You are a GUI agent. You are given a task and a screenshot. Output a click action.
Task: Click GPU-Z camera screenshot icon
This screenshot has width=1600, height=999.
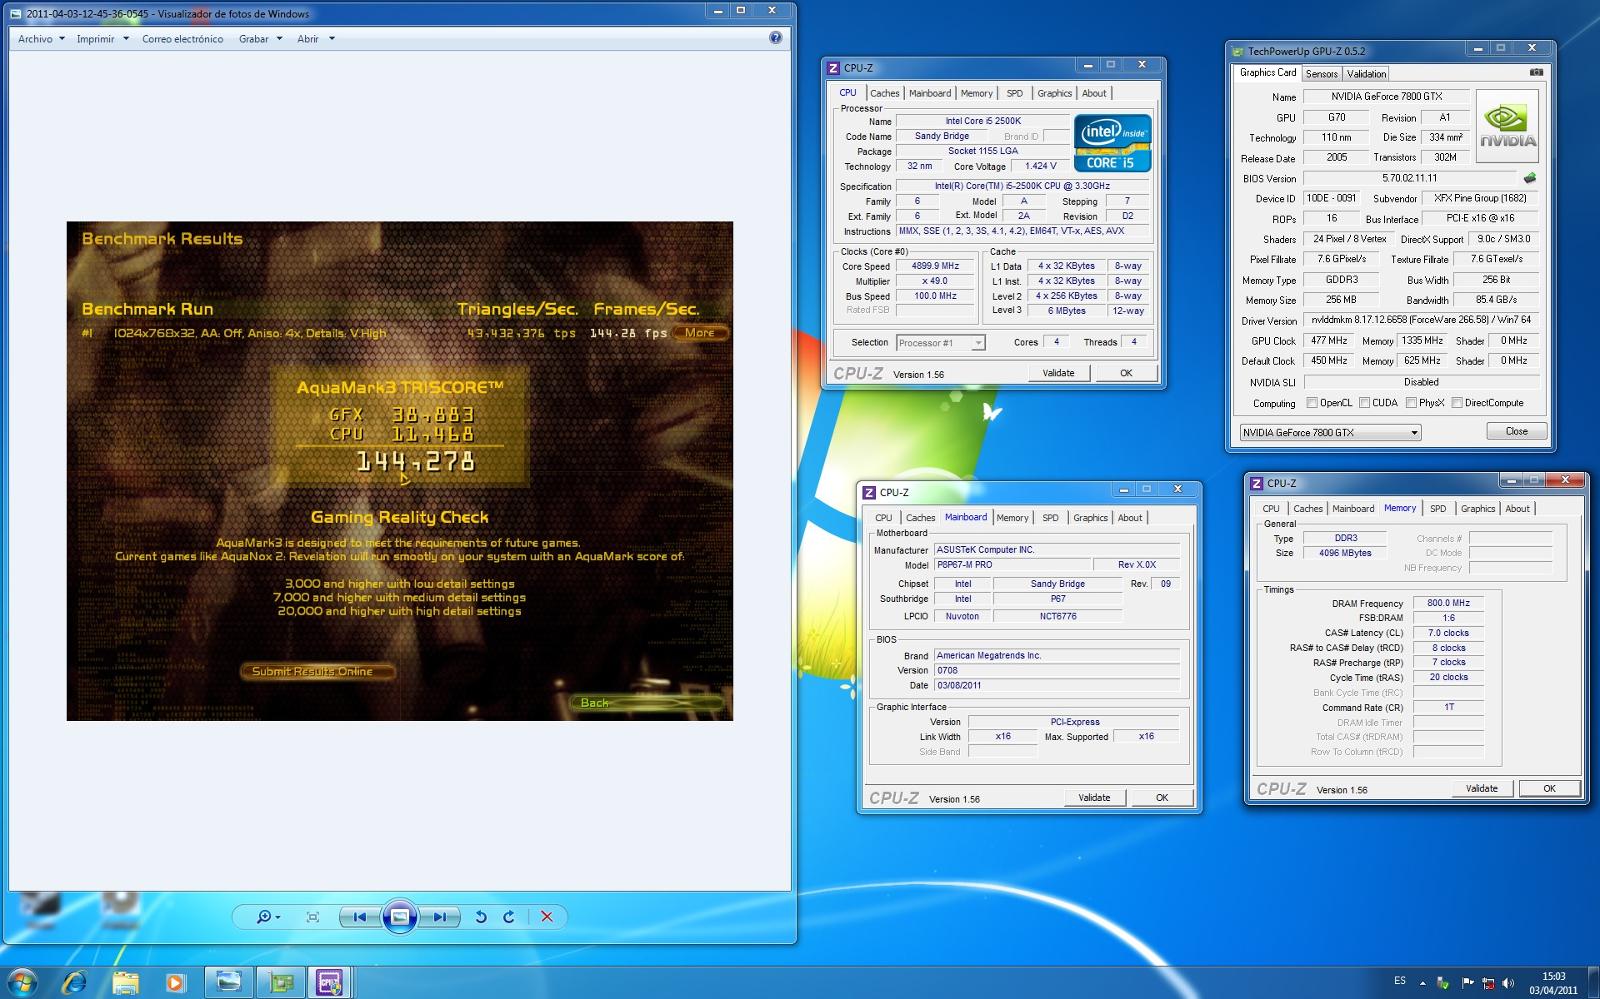tap(1537, 72)
